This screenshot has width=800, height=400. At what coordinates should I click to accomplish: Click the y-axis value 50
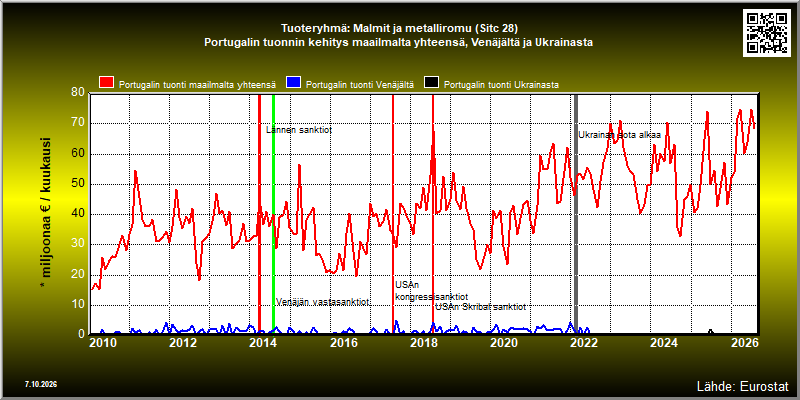click(x=79, y=184)
